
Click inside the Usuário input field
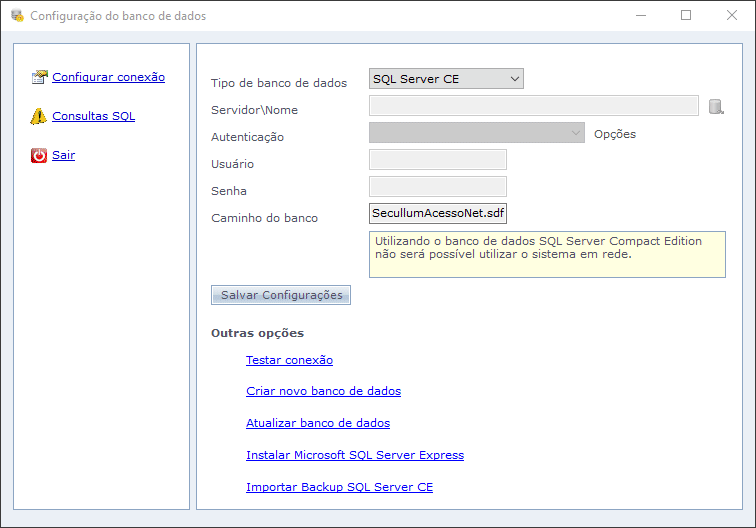(x=438, y=160)
